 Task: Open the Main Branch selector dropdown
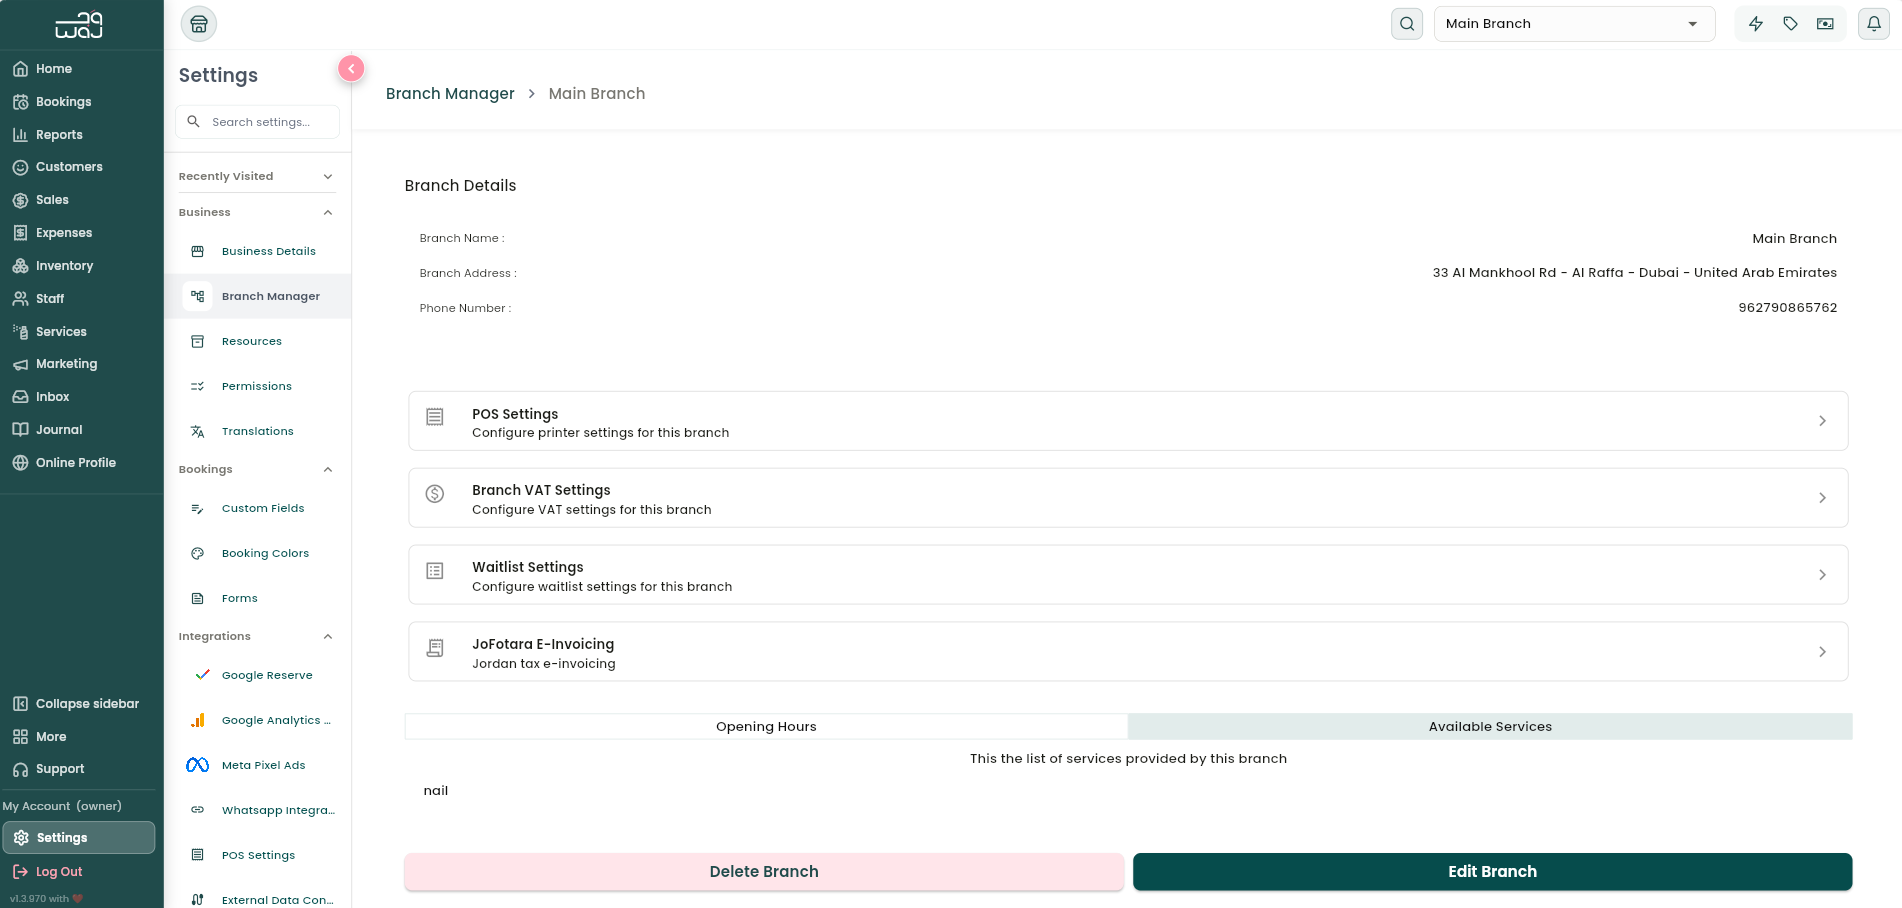coord(1574,24)
